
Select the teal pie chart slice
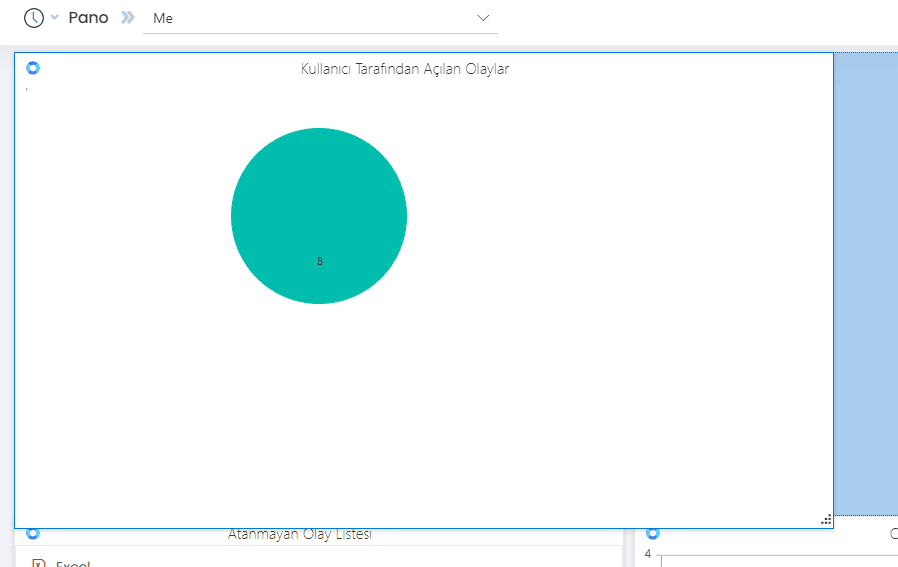[319, 216]
